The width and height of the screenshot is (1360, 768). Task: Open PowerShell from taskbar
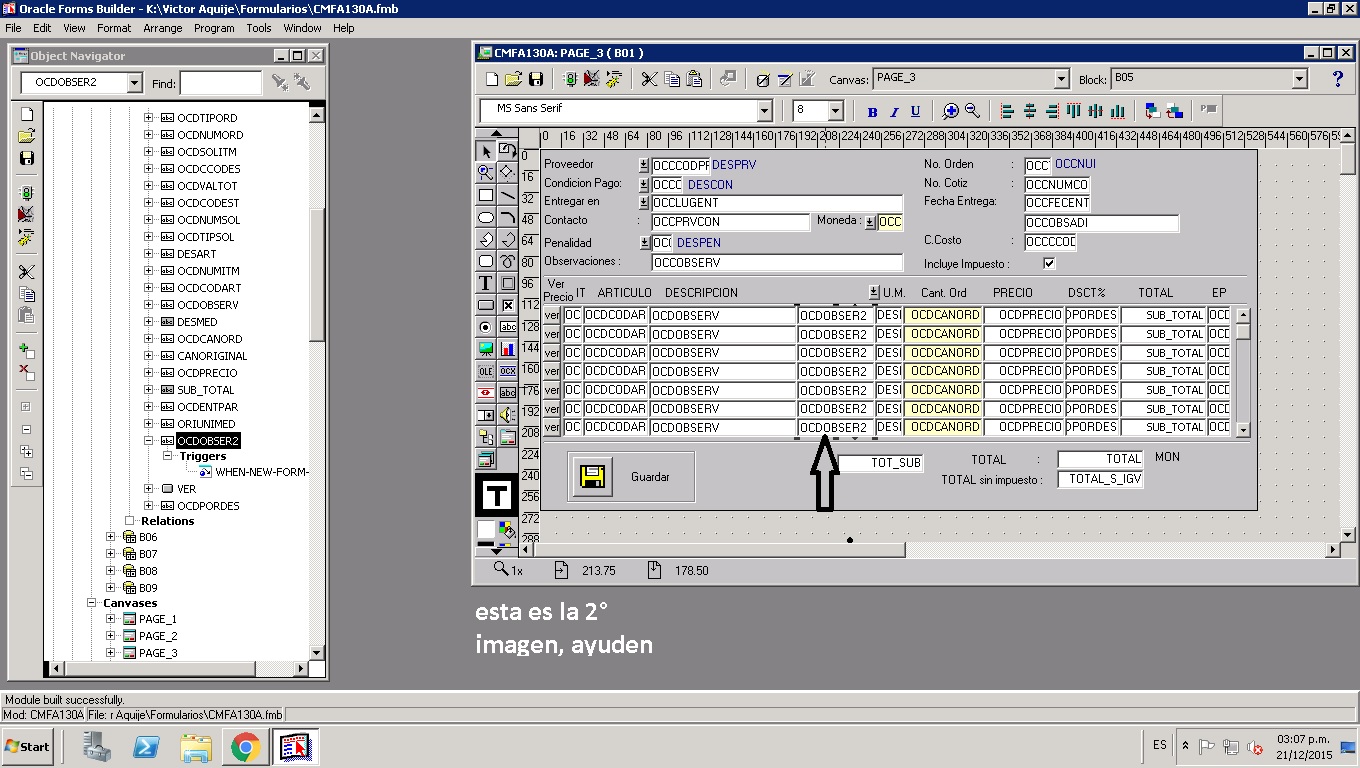click(147, 746)
